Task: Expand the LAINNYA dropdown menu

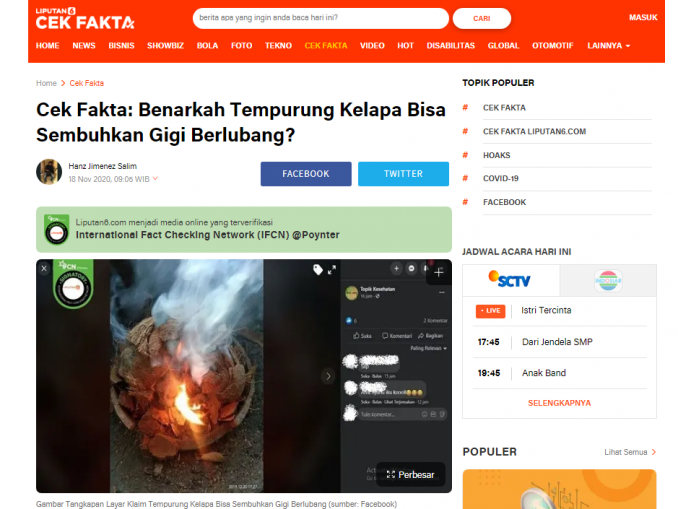Action: coord(608,46)
